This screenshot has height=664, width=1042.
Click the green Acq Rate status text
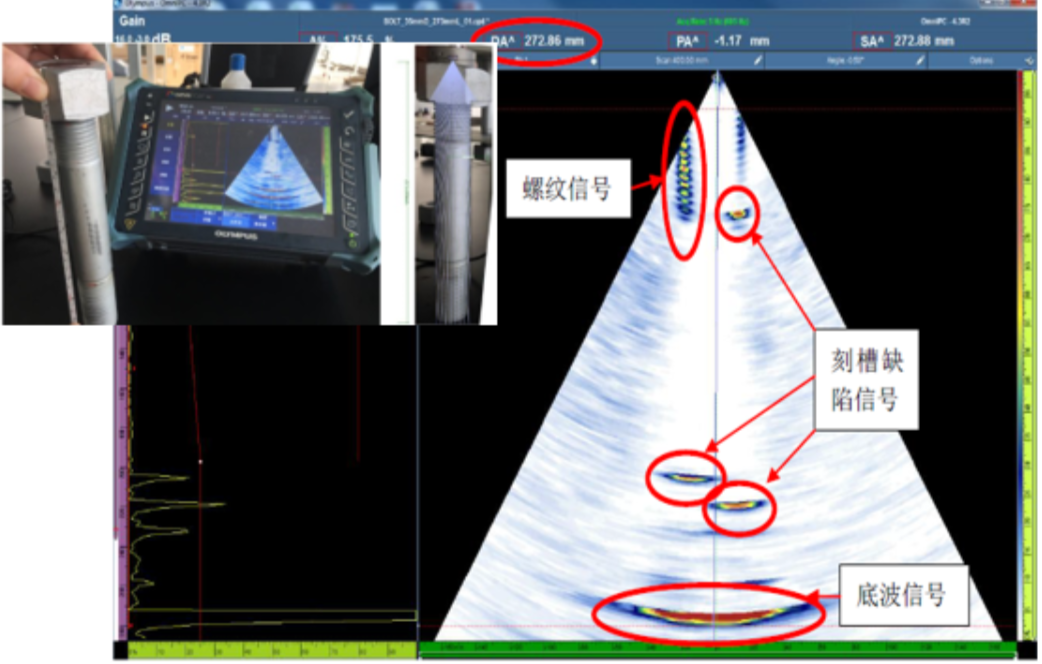pyautogui.click(x=711, y=21)
